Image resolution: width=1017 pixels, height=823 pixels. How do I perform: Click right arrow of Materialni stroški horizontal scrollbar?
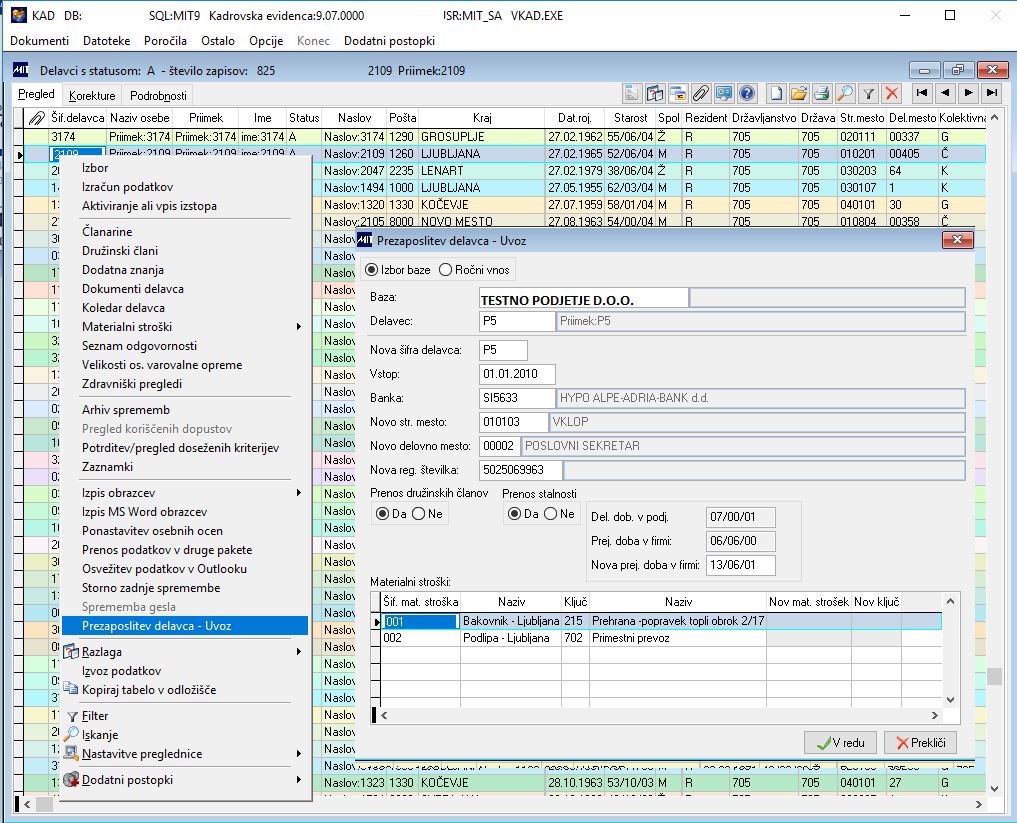click(x=935, y=715)
